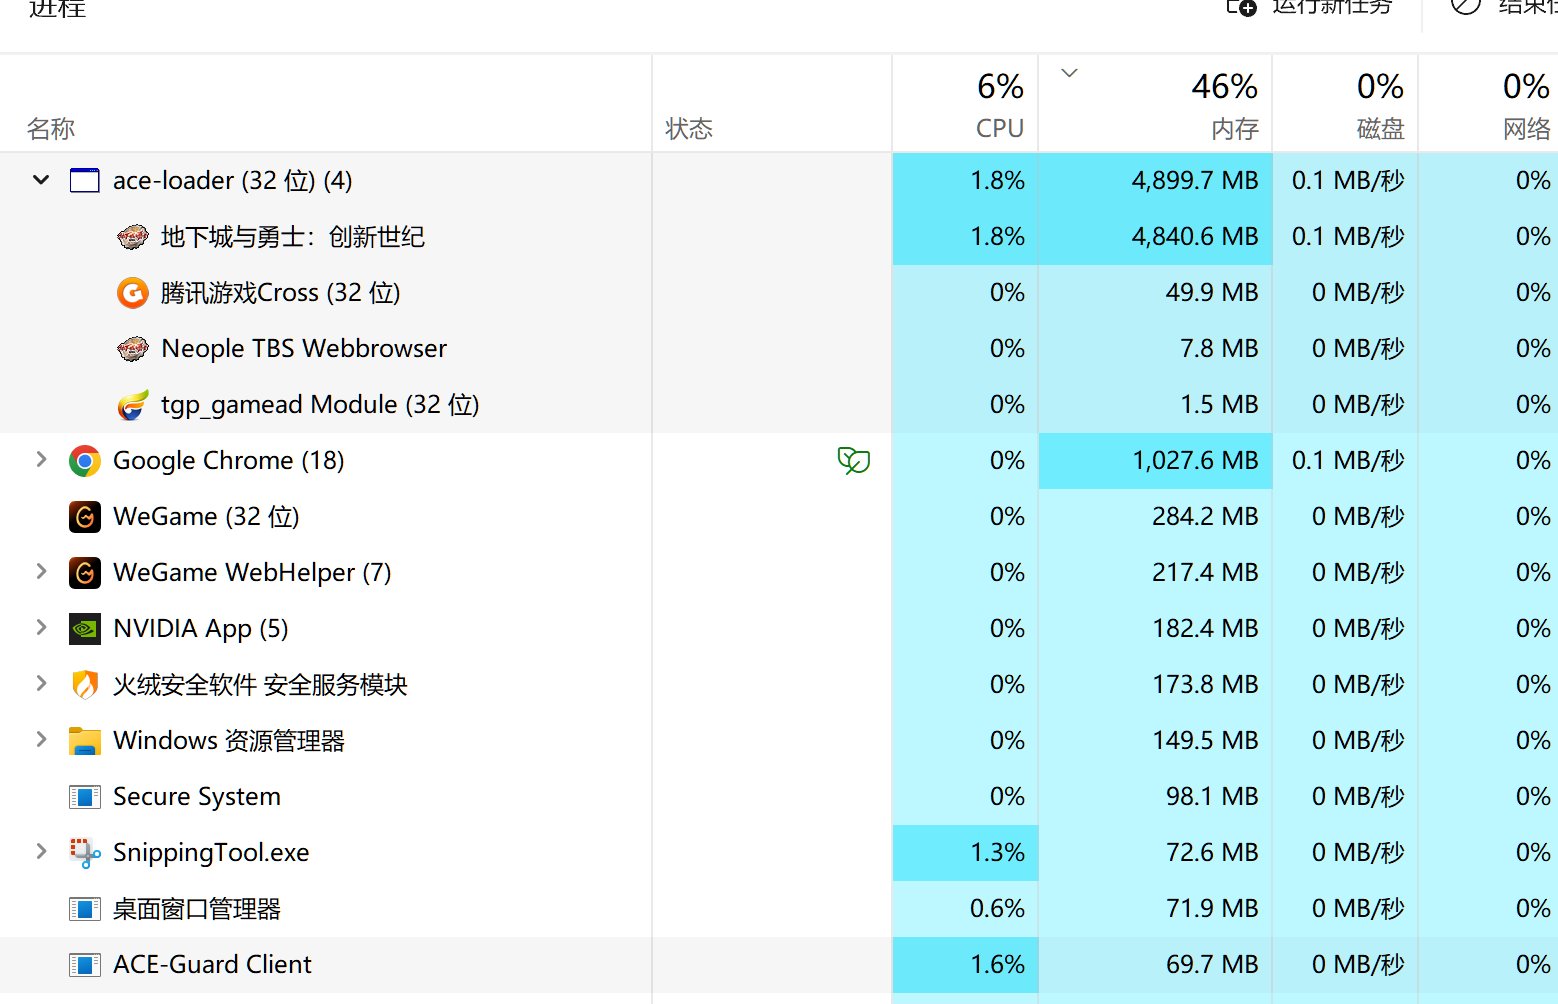This screenshot has width=1558, height=1004.
Task: Select the 地下城与勇士：创新世纪 process
Action: (x=292, y=237)
